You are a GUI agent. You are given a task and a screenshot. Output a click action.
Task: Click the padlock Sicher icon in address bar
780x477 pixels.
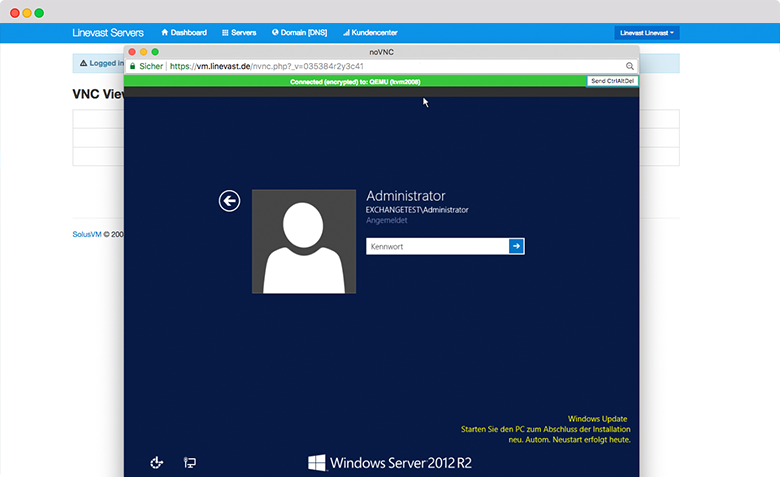tap(133, 66)
